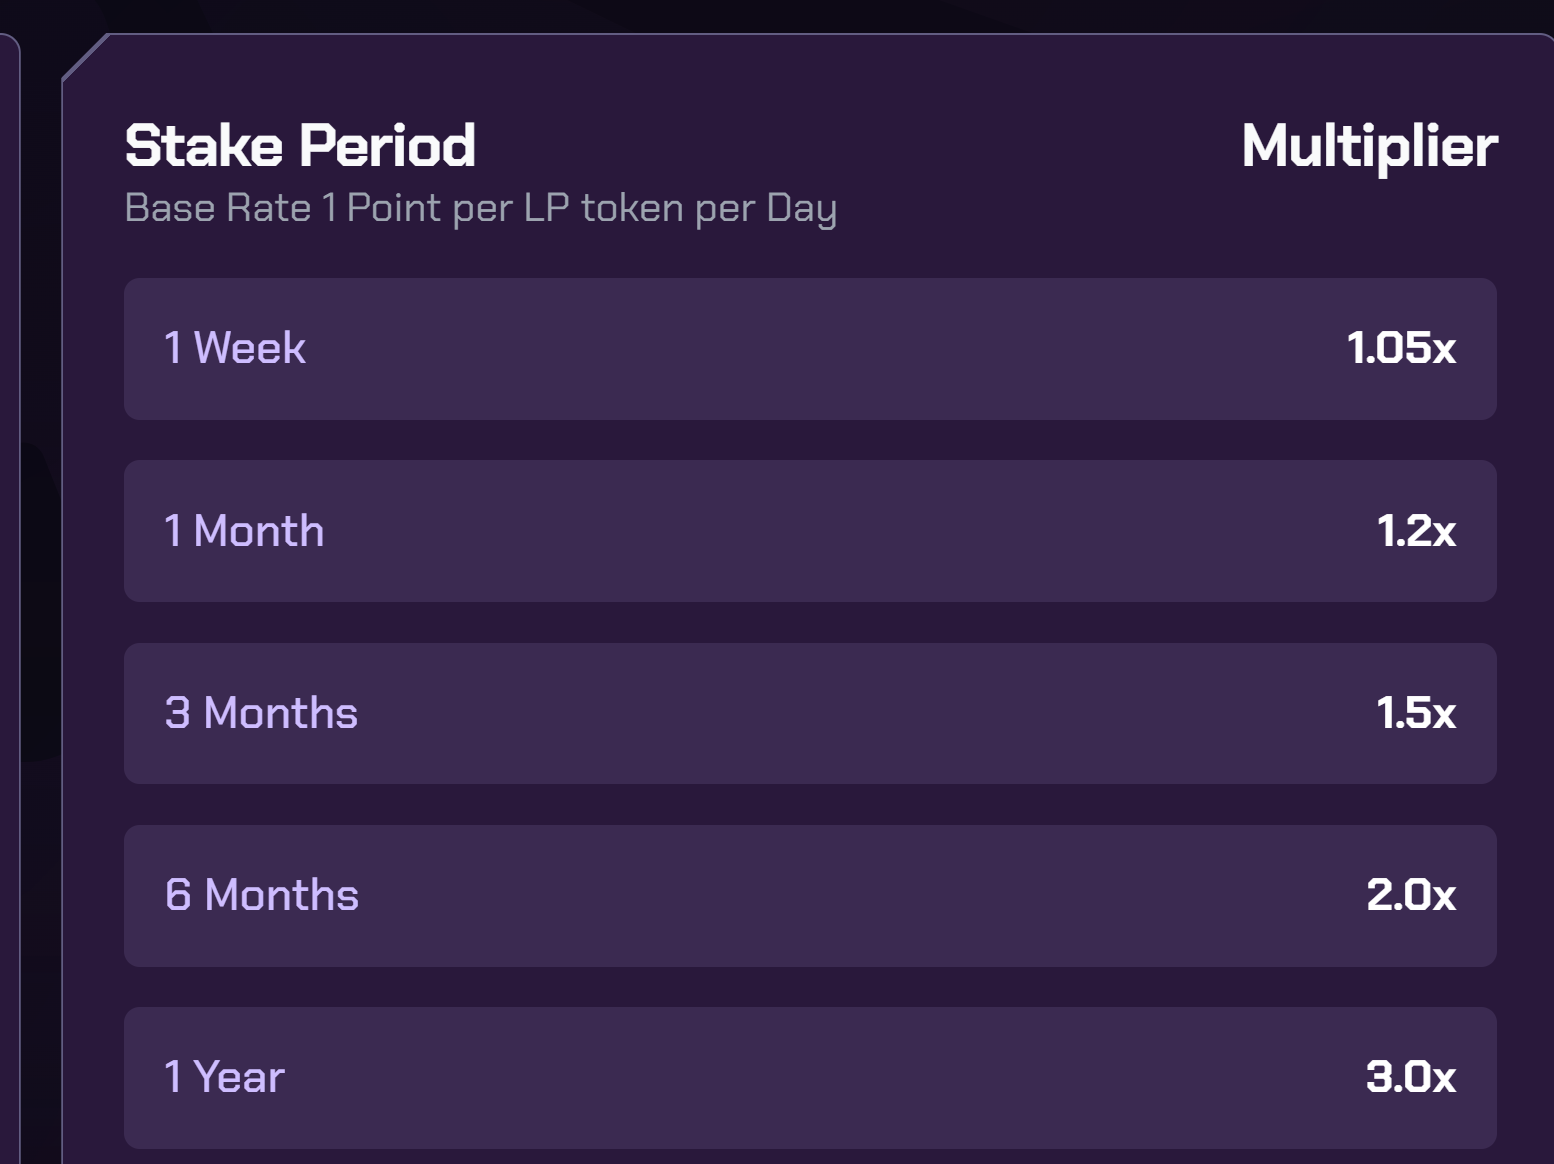Click the empty middle of the 3 Months row
The image size is (1554, 1164).
[810, 713]
